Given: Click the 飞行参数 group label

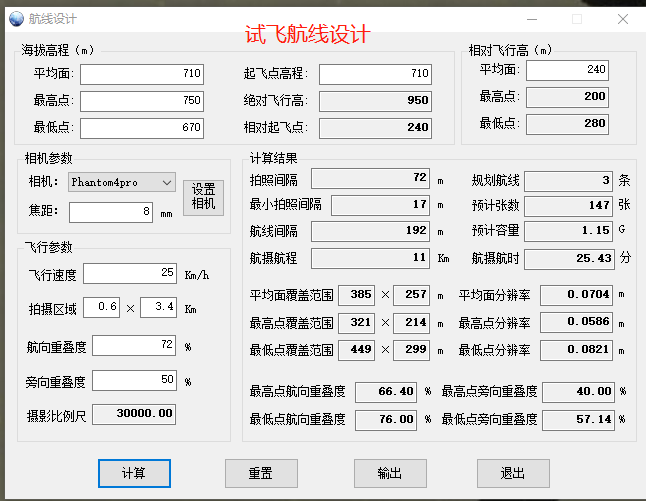Looking at the screenshot, I should (x=49, y=247).
